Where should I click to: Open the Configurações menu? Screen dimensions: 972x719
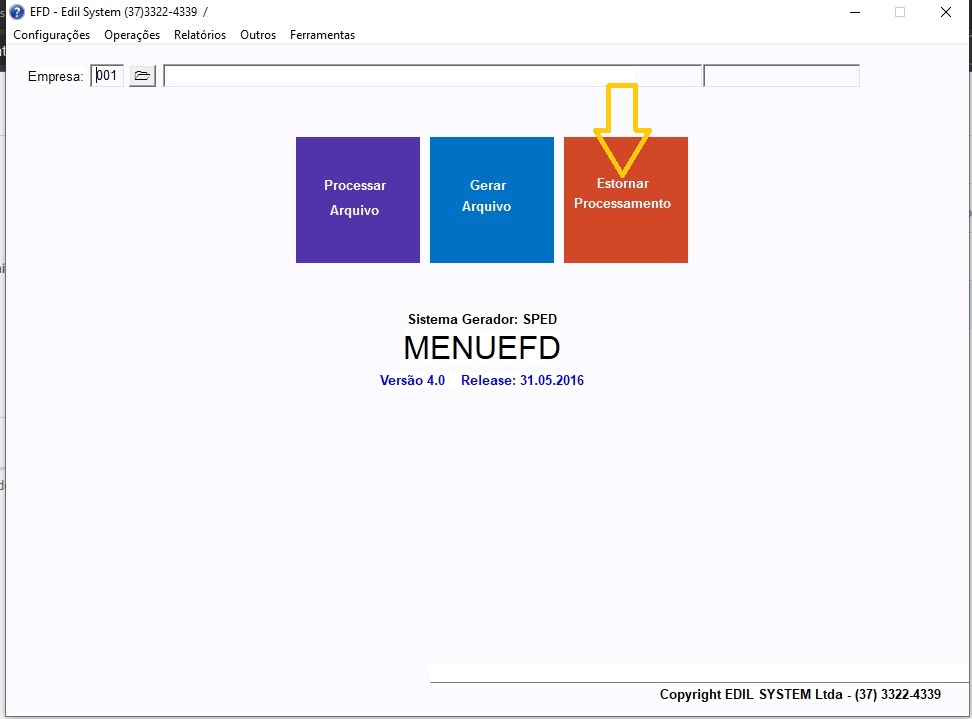point(51,35)
